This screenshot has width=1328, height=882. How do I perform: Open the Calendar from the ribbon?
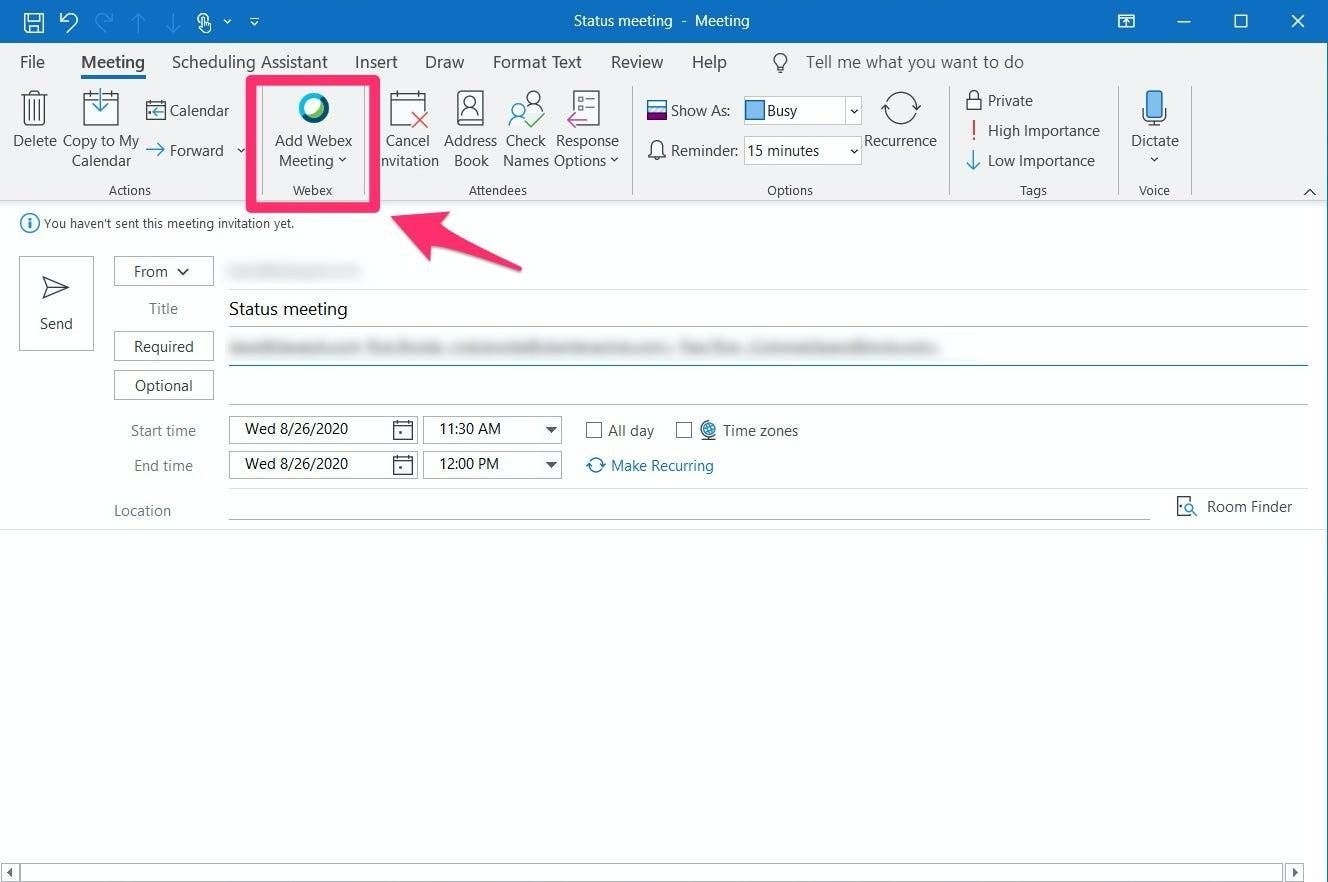pyautogui.click(x=187, y=110)
